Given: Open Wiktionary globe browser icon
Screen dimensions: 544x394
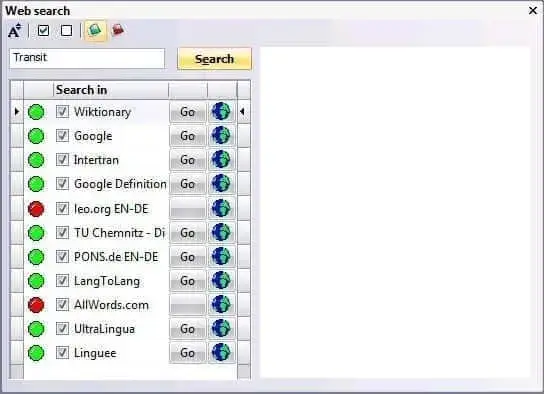Looking at the screenshot, I should (221, 112).
